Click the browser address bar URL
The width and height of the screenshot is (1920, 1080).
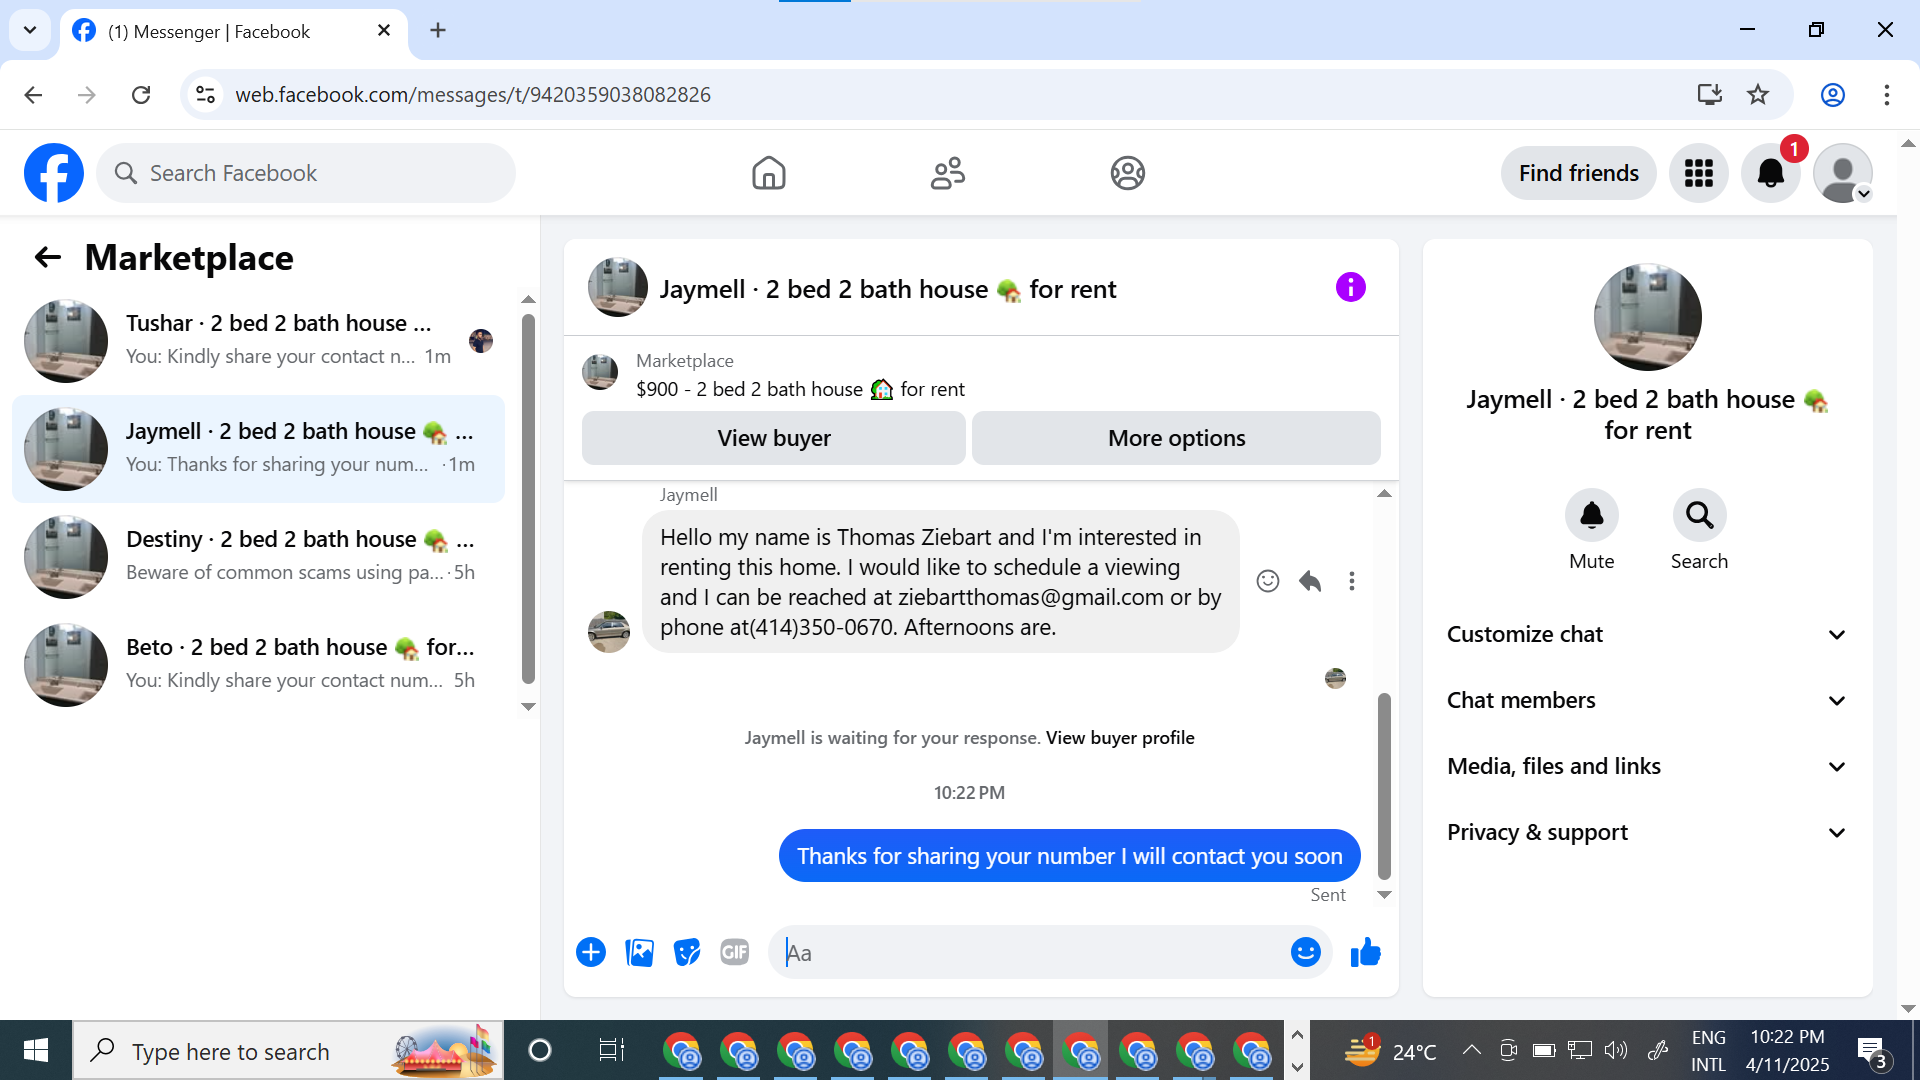473,95
